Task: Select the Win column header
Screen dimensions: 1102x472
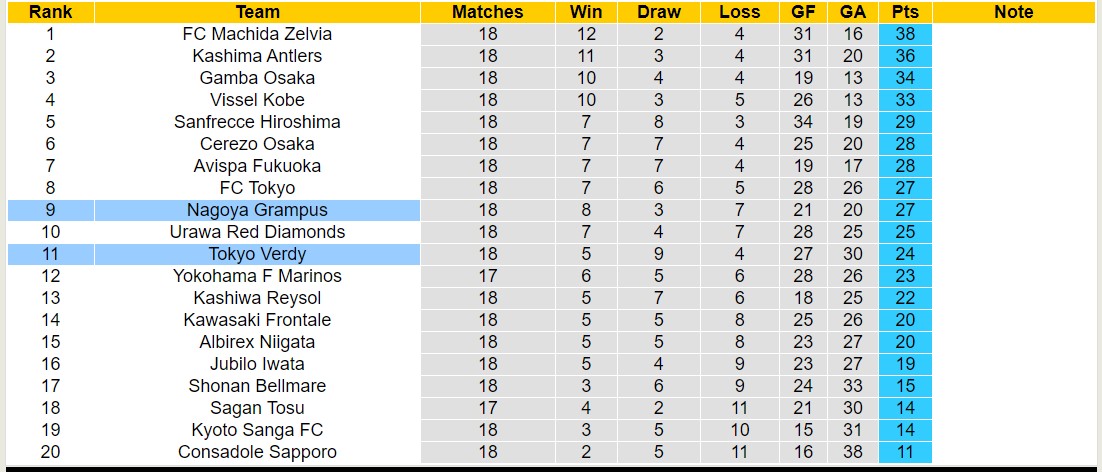Action: pyautogui.click(x=586, y=12)
